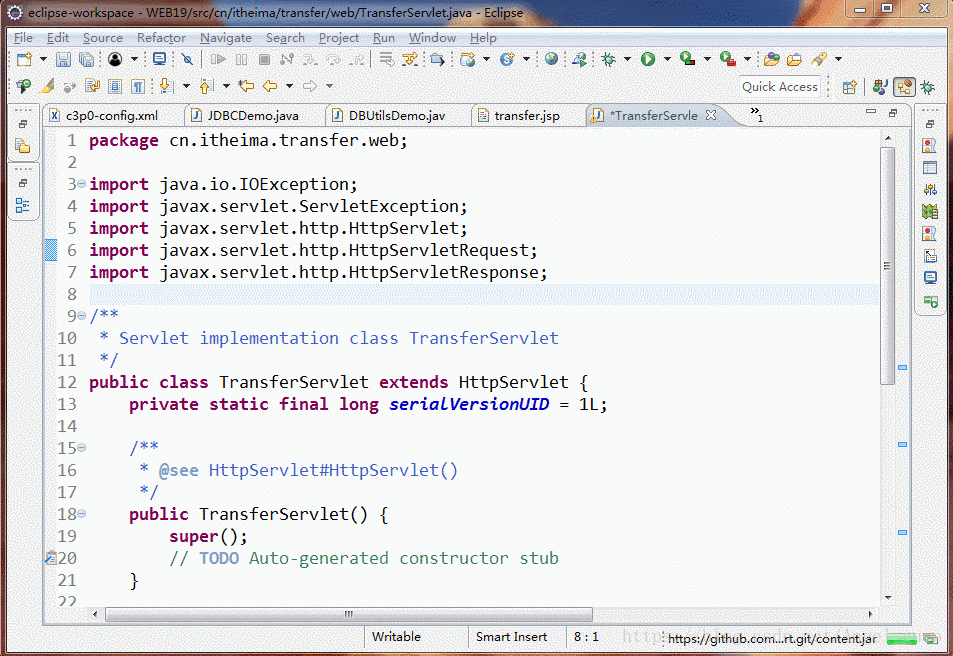
Task: Toggle Word Wrap in the editor toolbar
Action: tap(92, 86)
